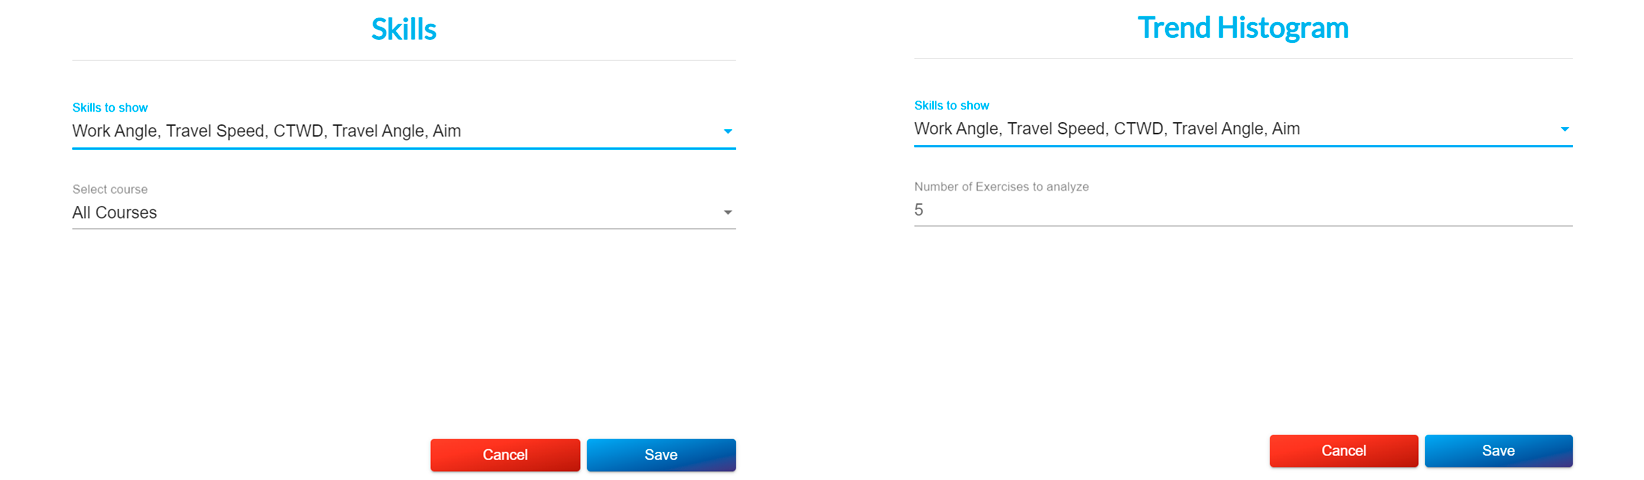This screenshot has height=480, width=1644.
Task: Cancel the Trend Histogram changes
Action: click(1343, 451)
